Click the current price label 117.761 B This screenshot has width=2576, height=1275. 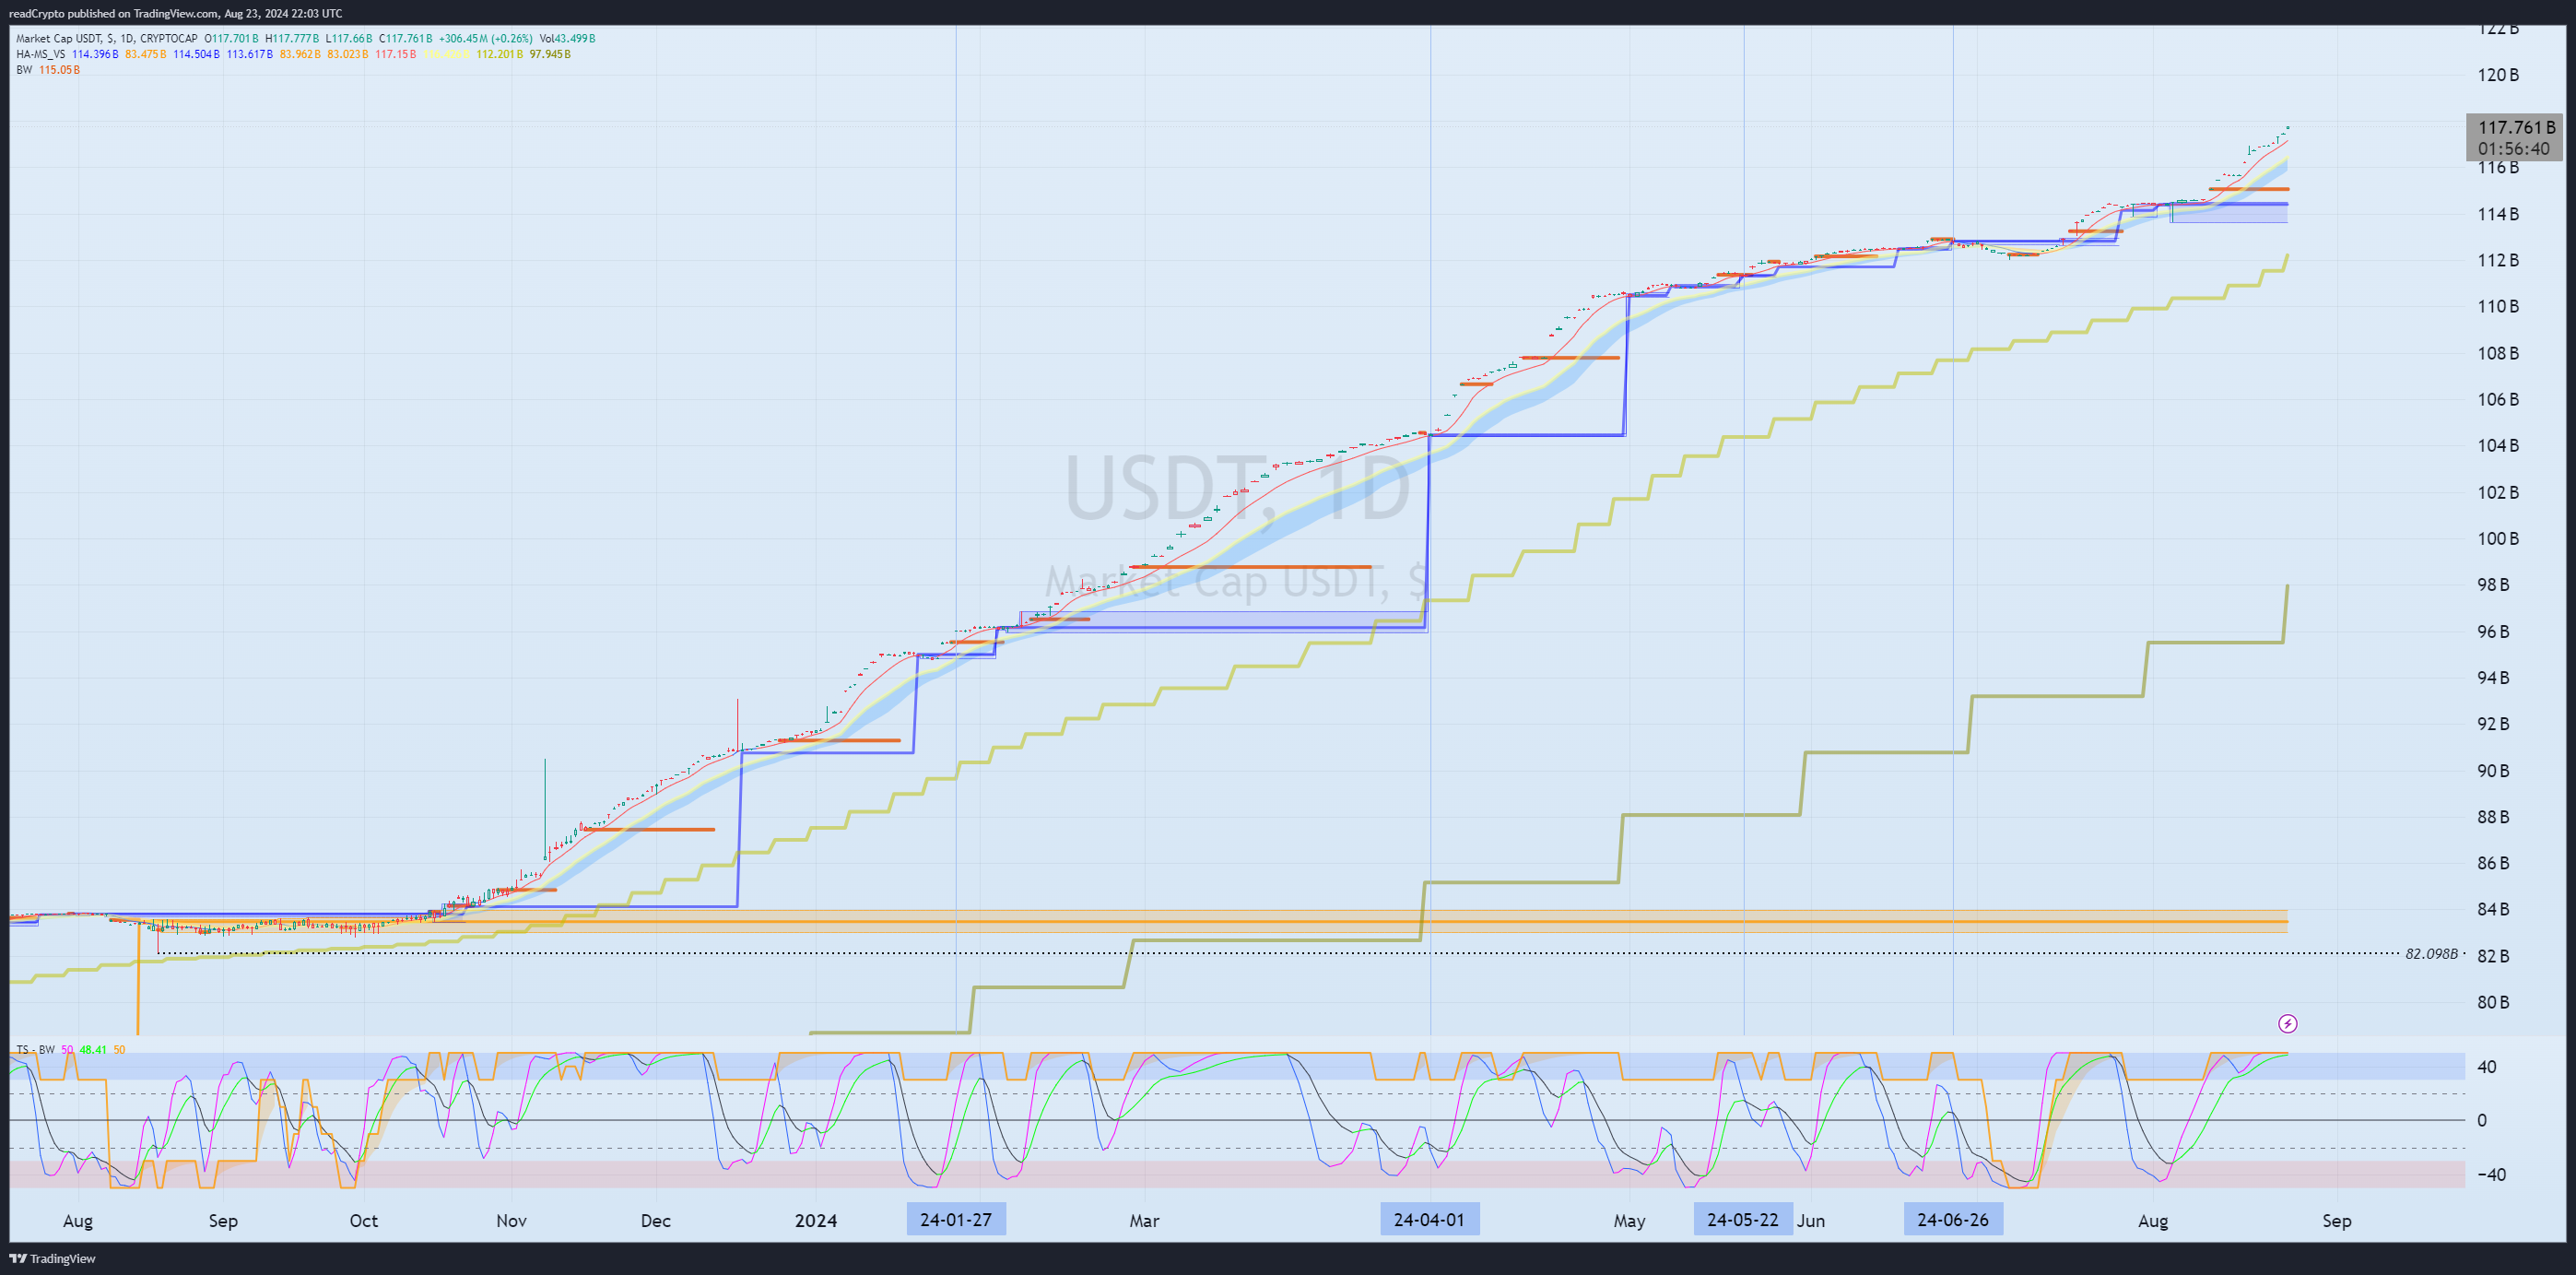point(2516,127)
